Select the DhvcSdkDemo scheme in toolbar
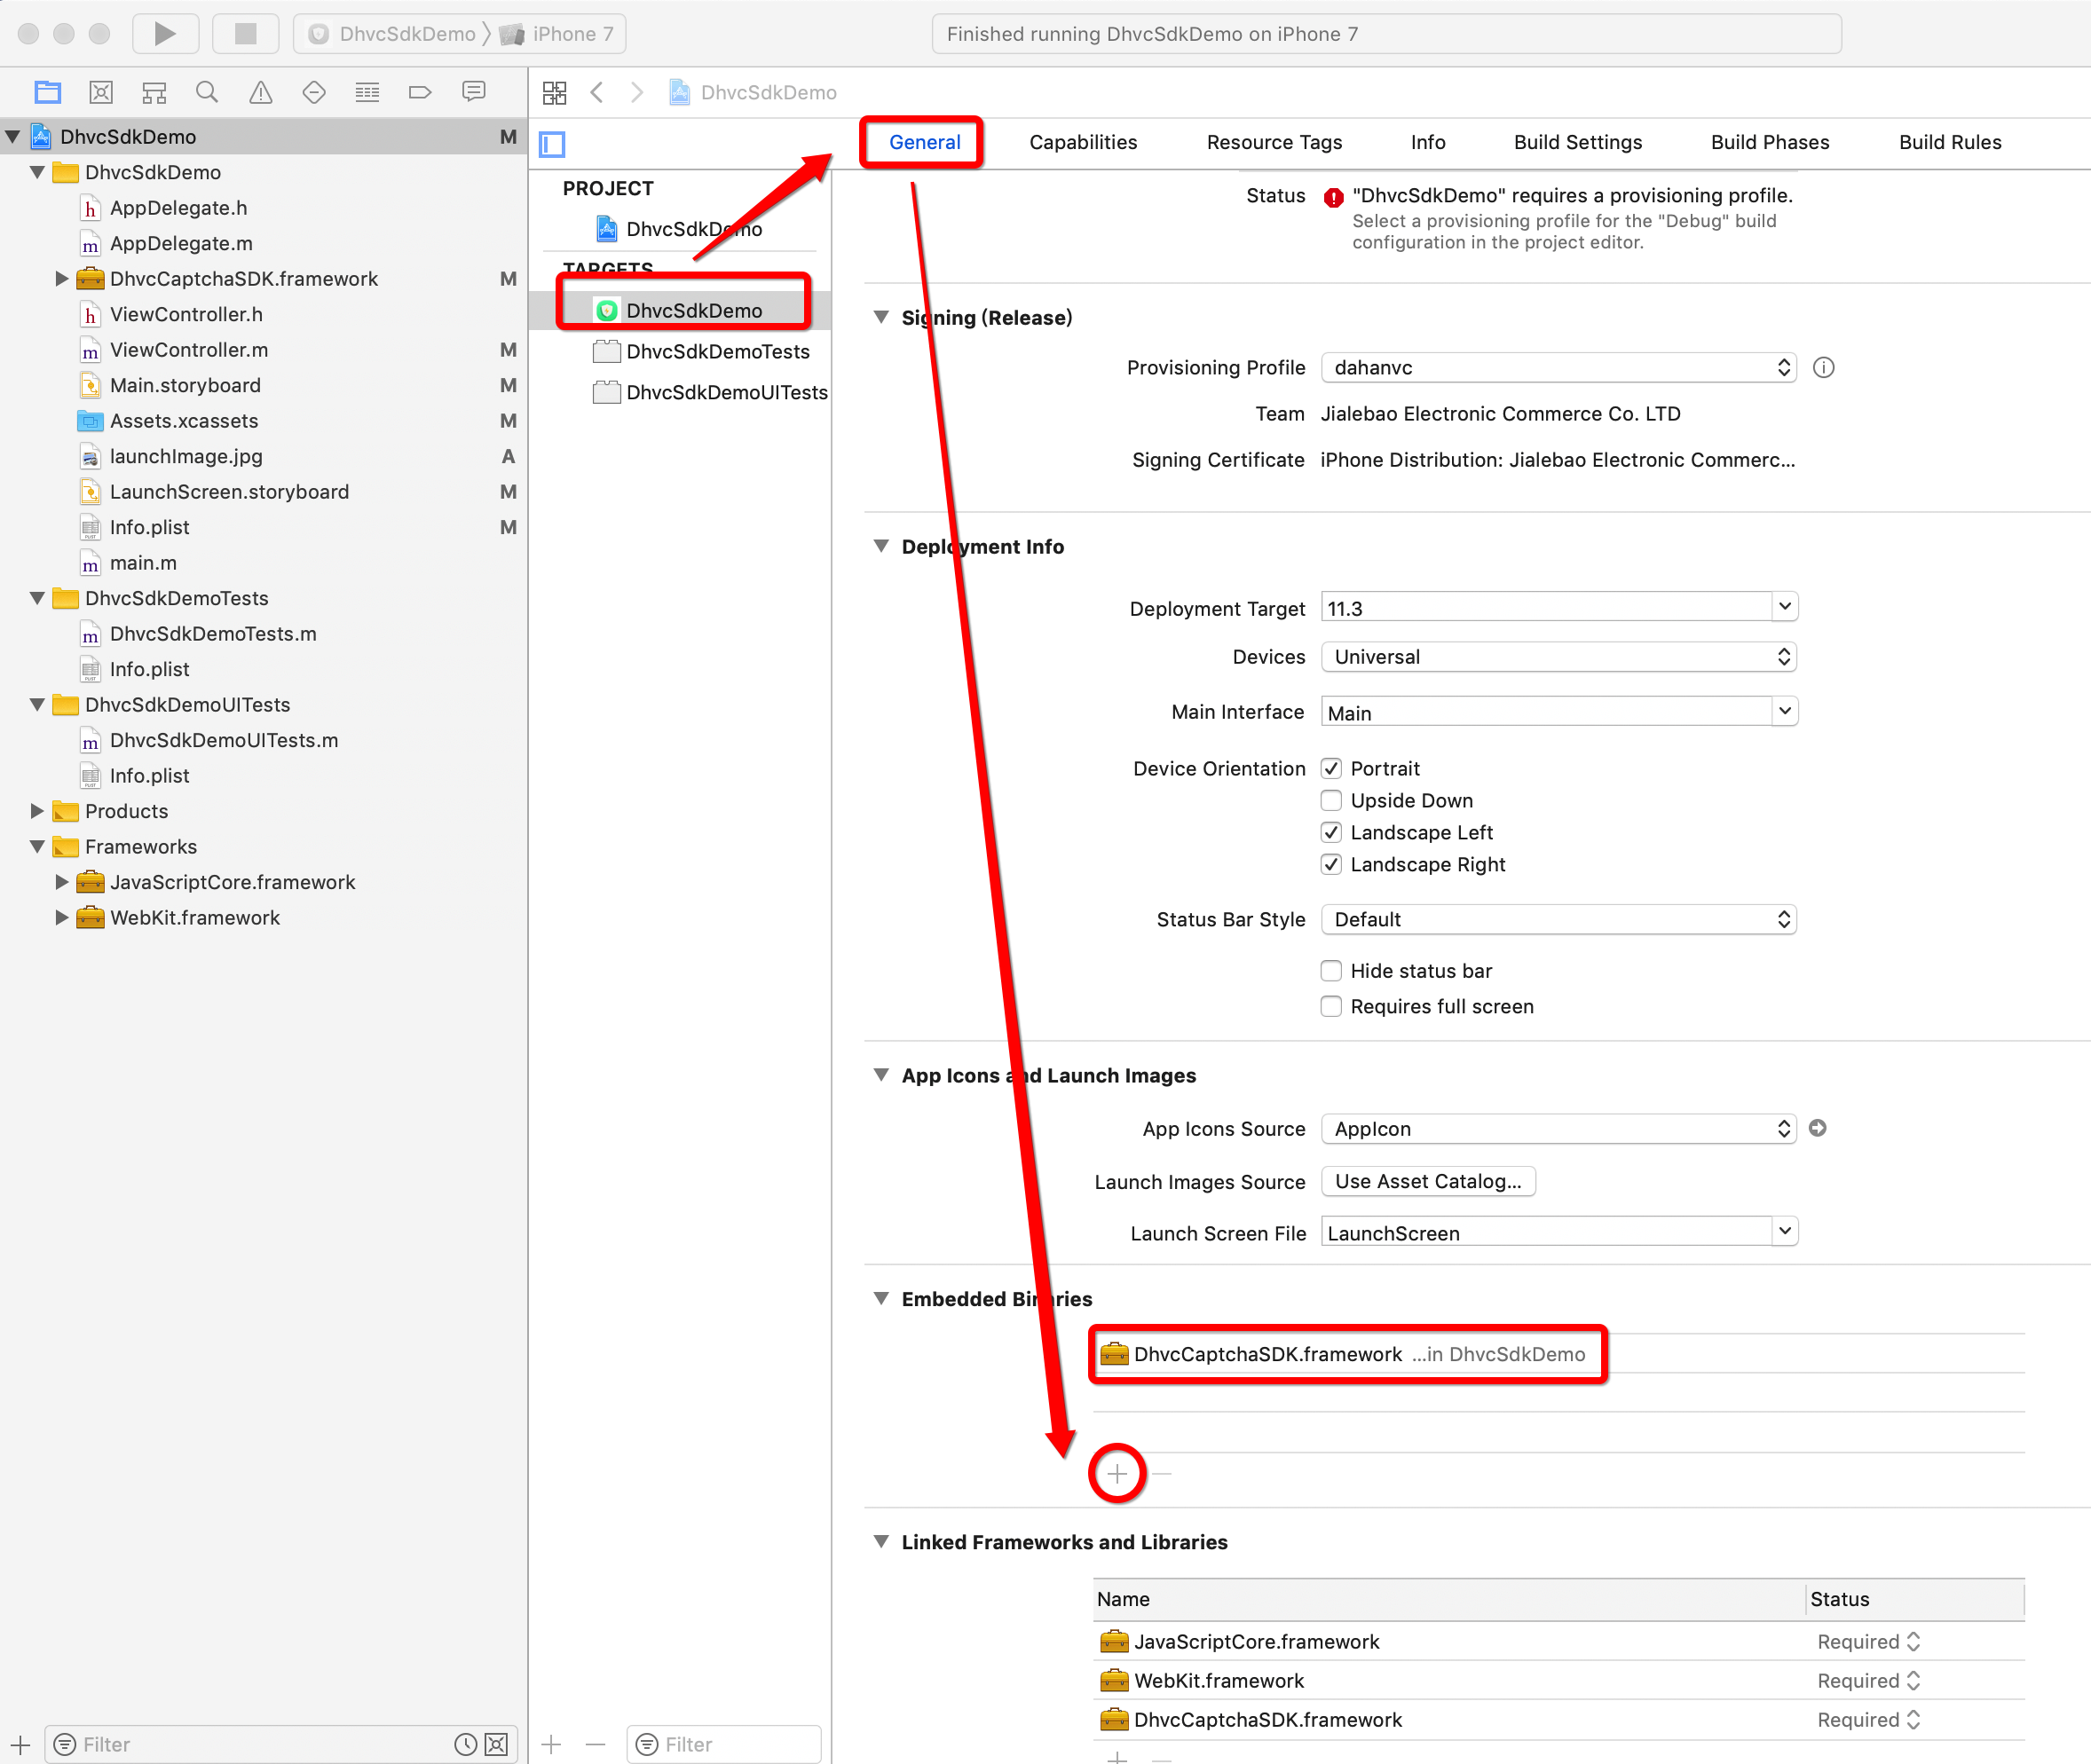The height and width of the screenshot is (1764, 2091). 393,34
